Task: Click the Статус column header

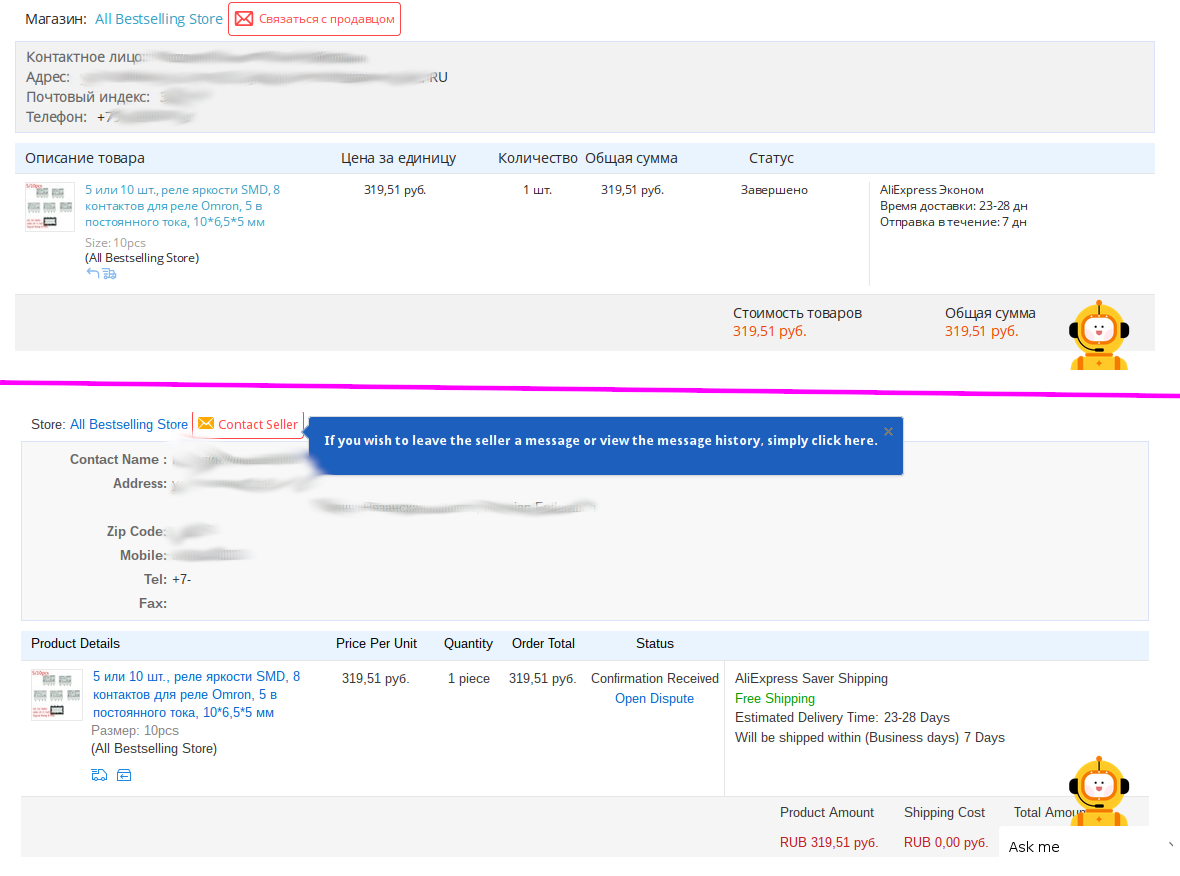Action: tap(771, 158)
